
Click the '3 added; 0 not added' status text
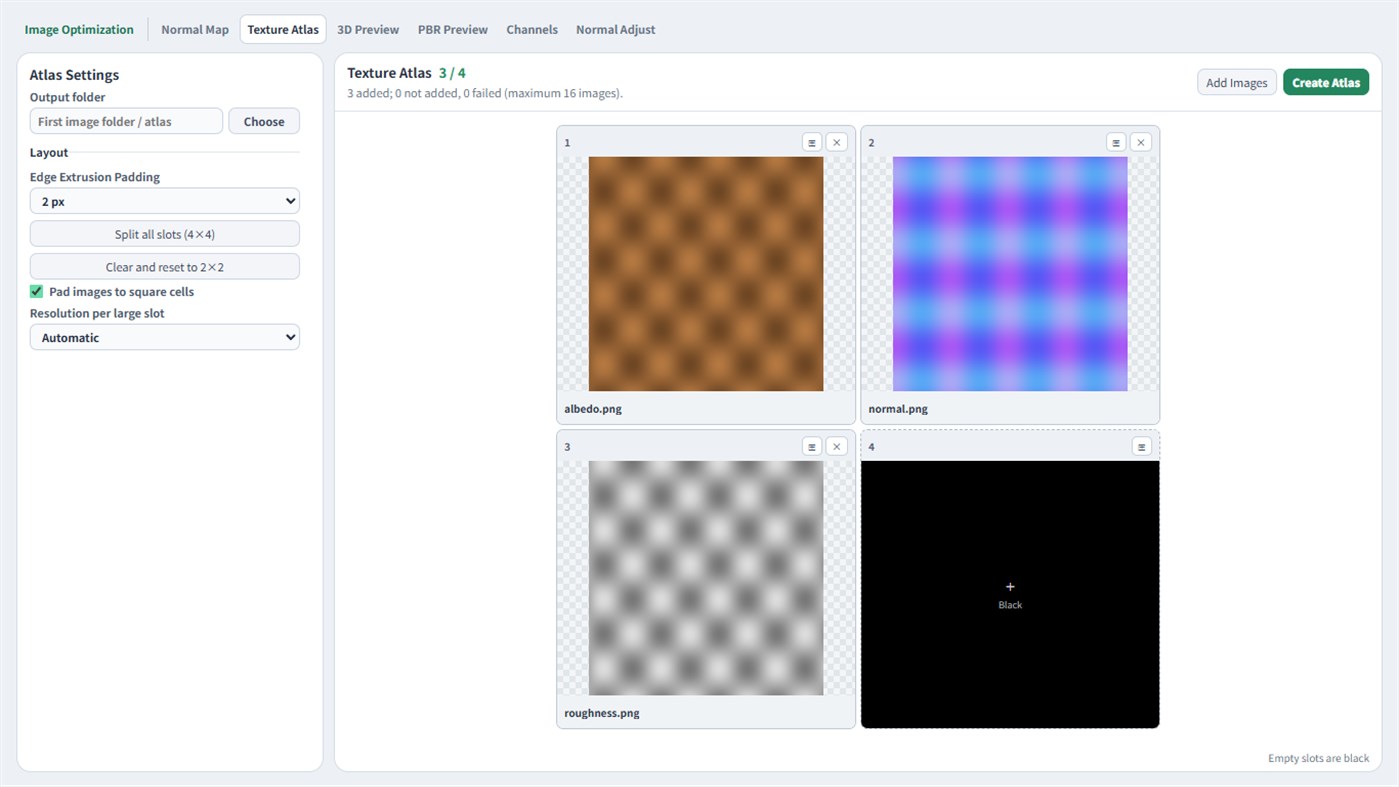(485, 93)
